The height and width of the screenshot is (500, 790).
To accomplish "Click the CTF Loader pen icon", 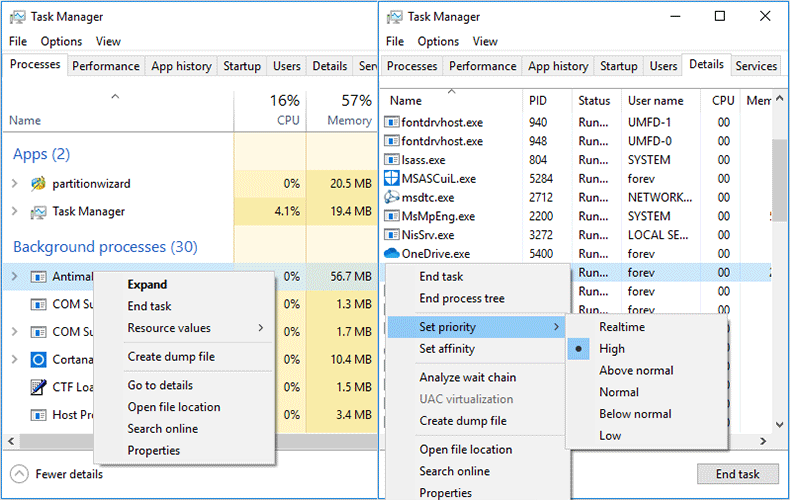I will coord(38,387).
